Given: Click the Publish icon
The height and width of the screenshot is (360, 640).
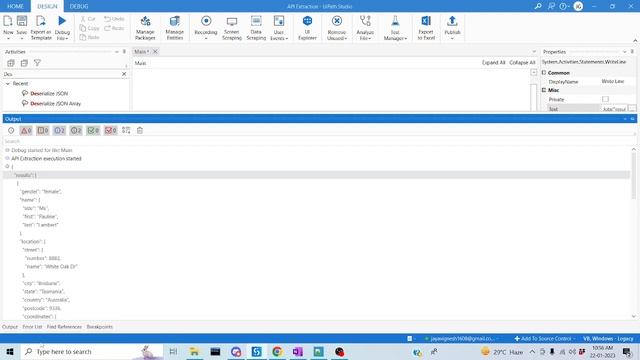Looking at the screenshot, I should (452, 21).
